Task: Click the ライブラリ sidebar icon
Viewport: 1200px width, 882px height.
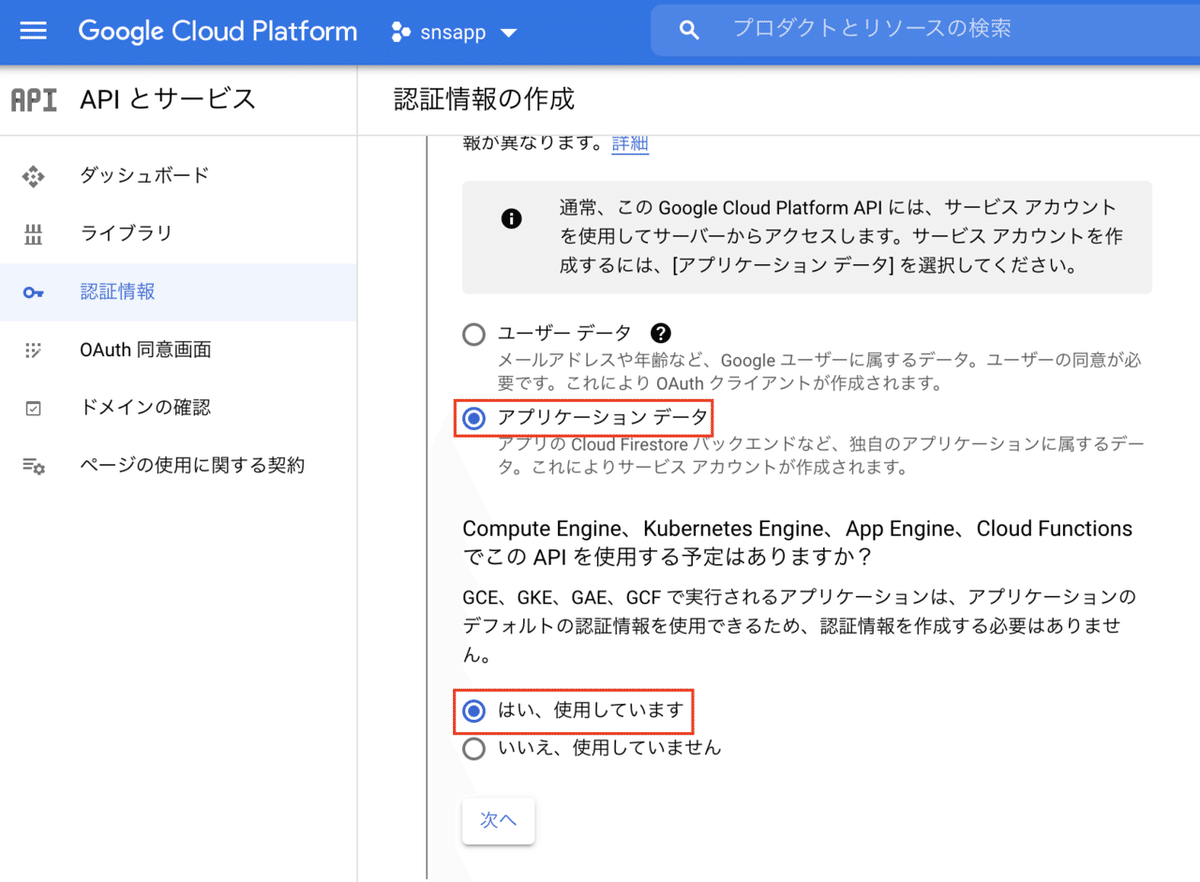Action: tap(33, 234)
